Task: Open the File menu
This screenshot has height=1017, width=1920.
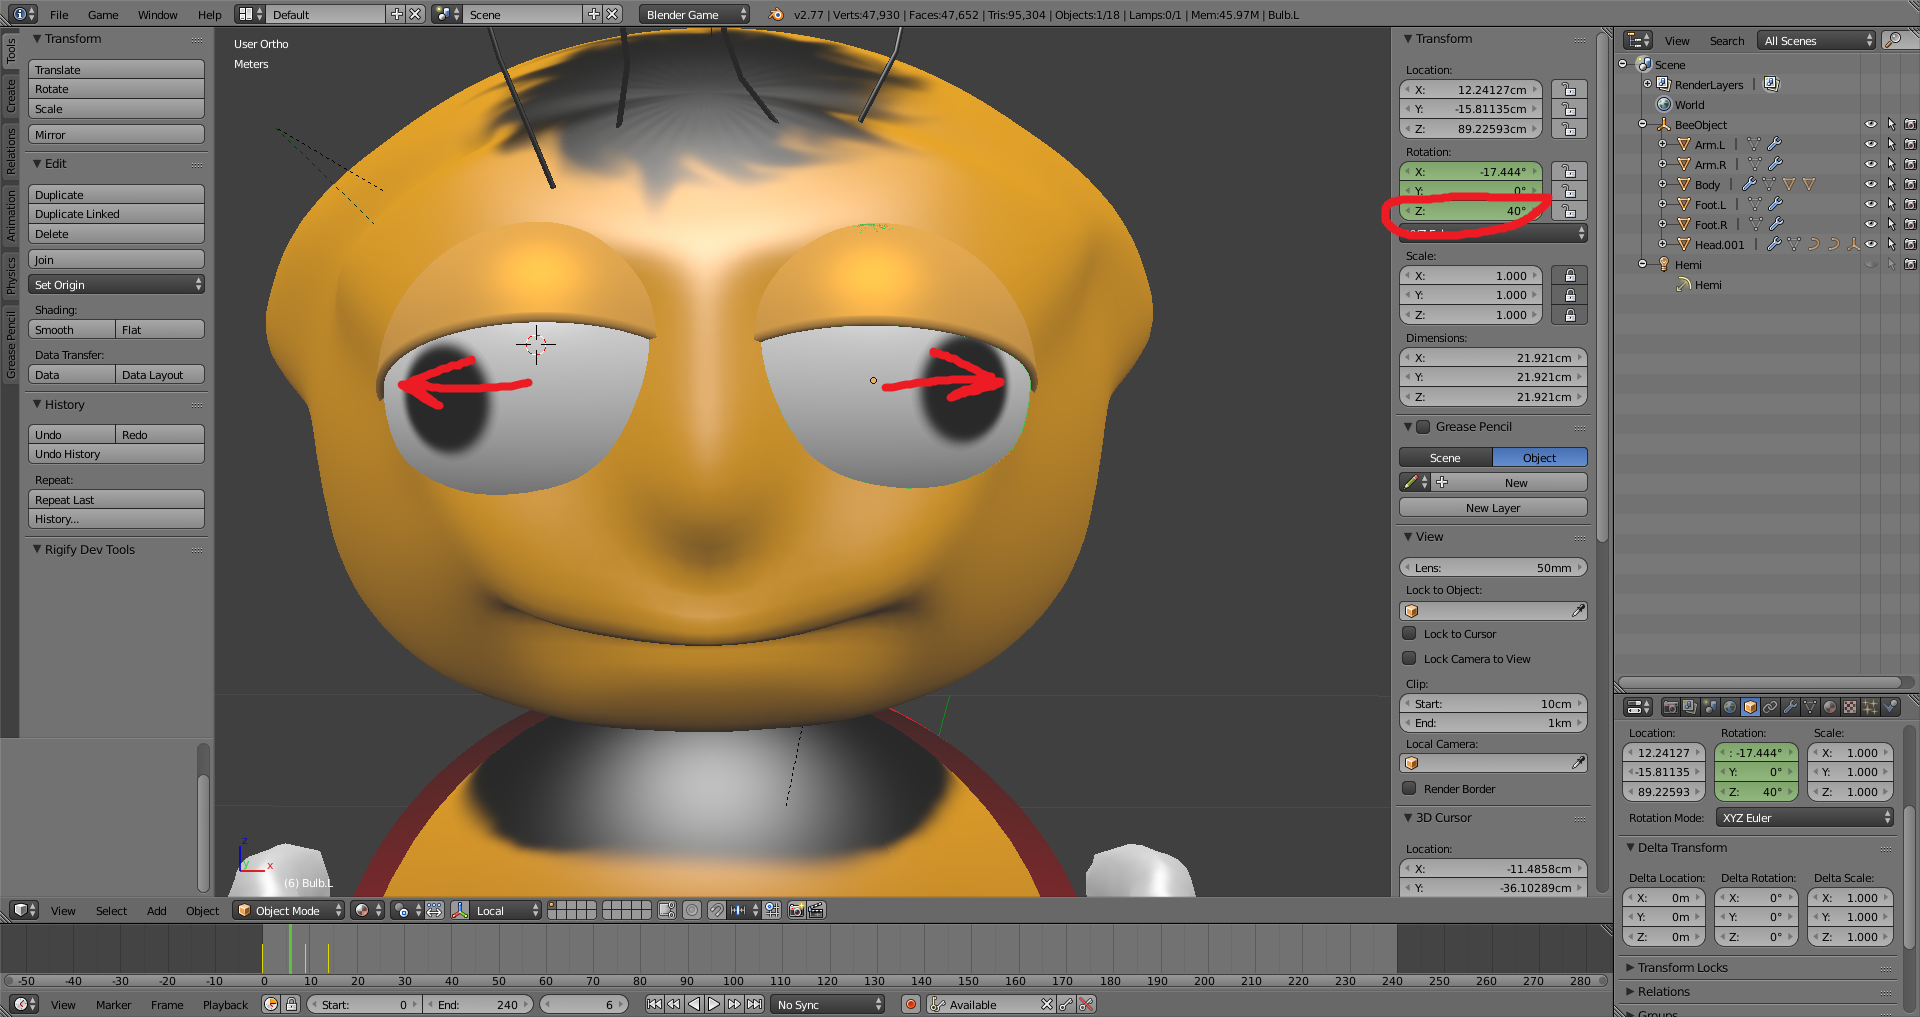Action: pyautogui.click(x=59, y=15)
